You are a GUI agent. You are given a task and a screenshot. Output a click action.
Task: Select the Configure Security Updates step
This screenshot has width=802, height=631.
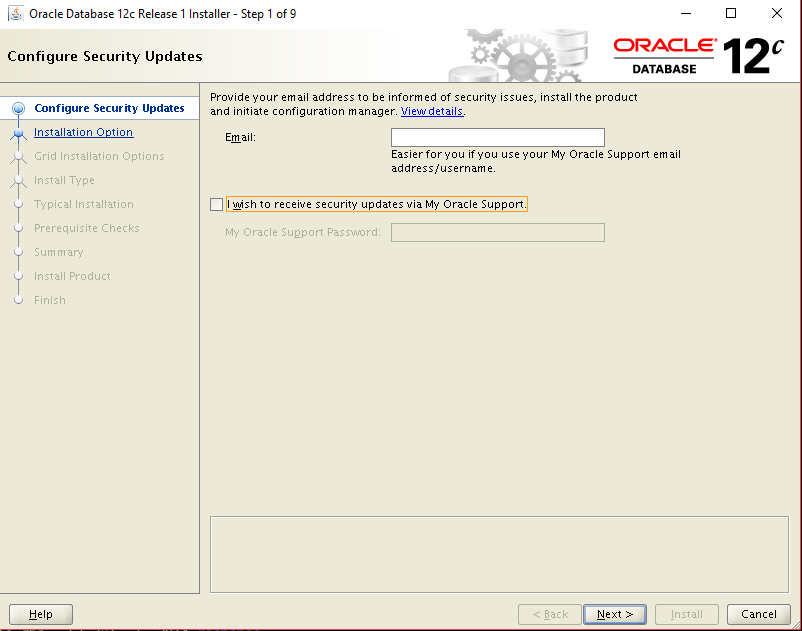(x=109, y=108)
